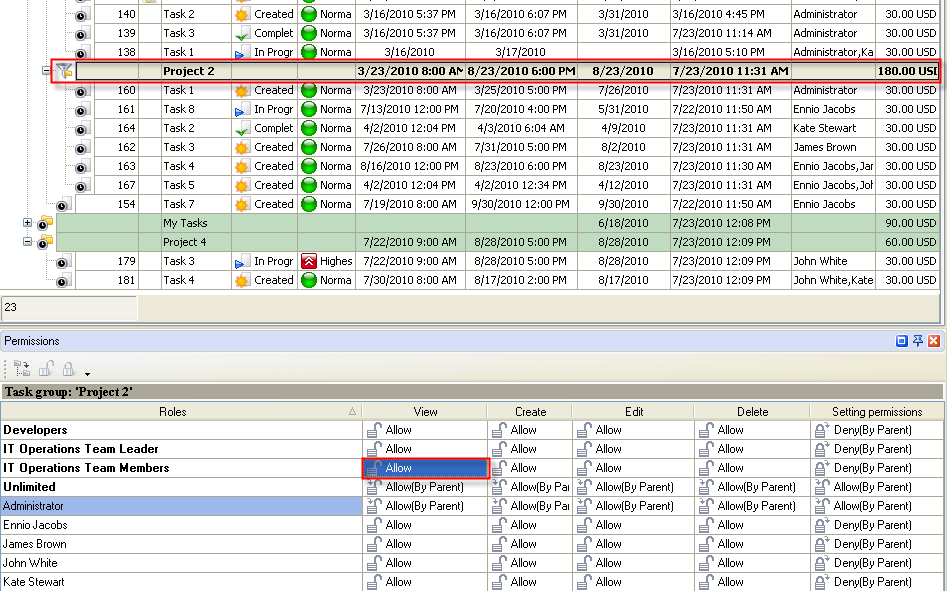
Task: Pin the Permissions panel with the pushpin icon
Action: [918, 341]
